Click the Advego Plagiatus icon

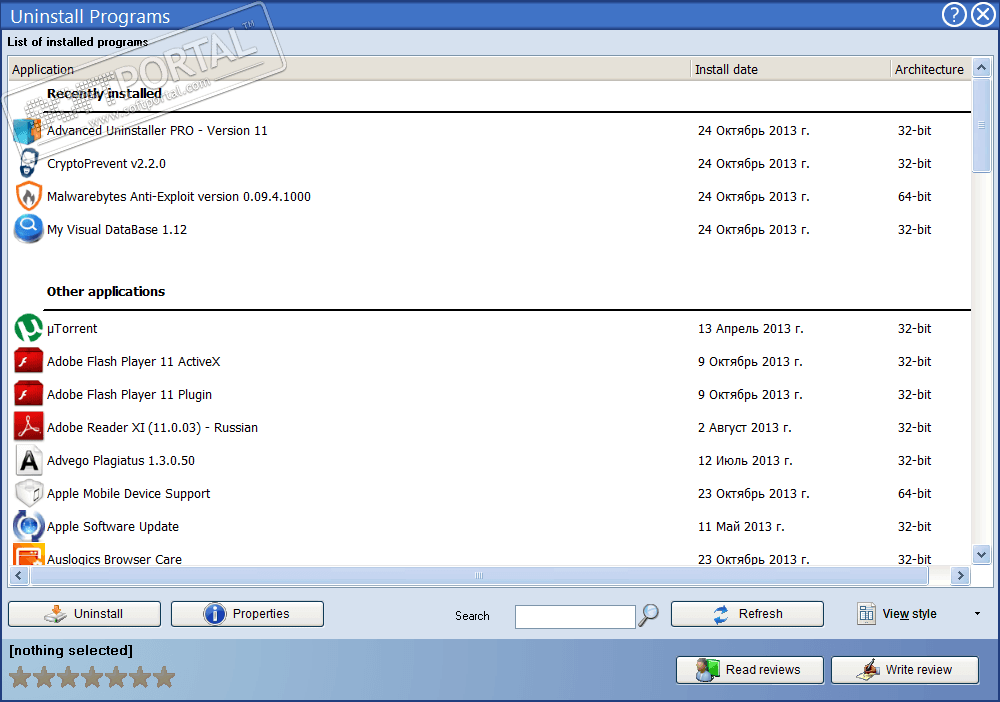[x=28, y=460]
